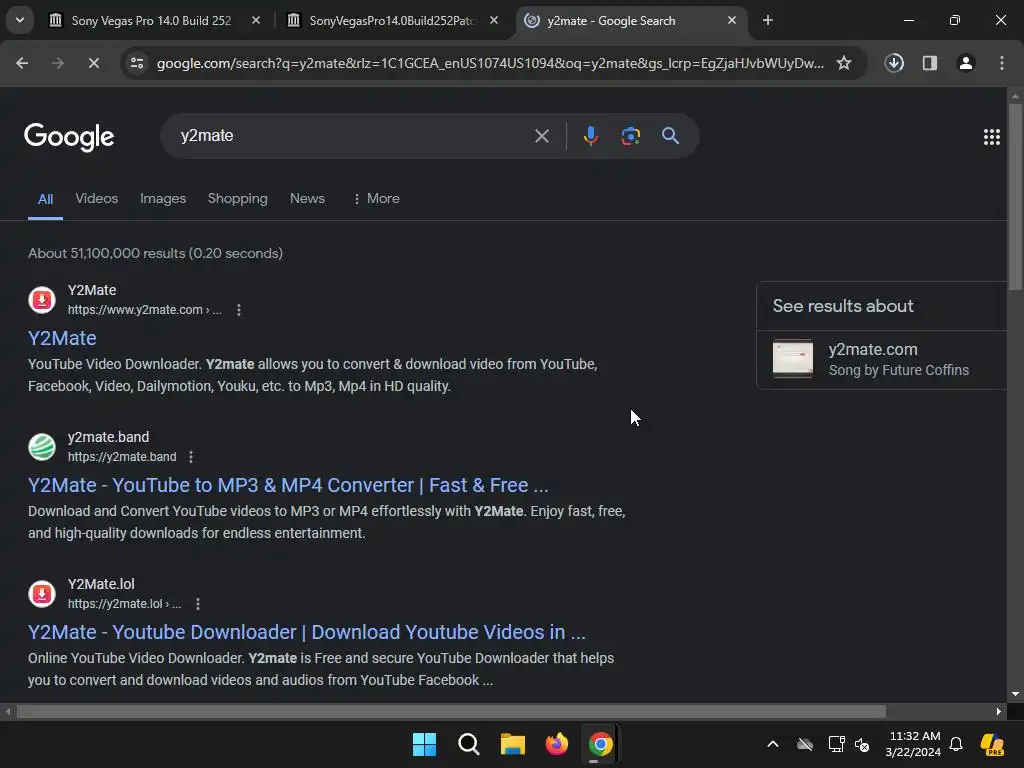Open File Explorer from taskbar

513,744
